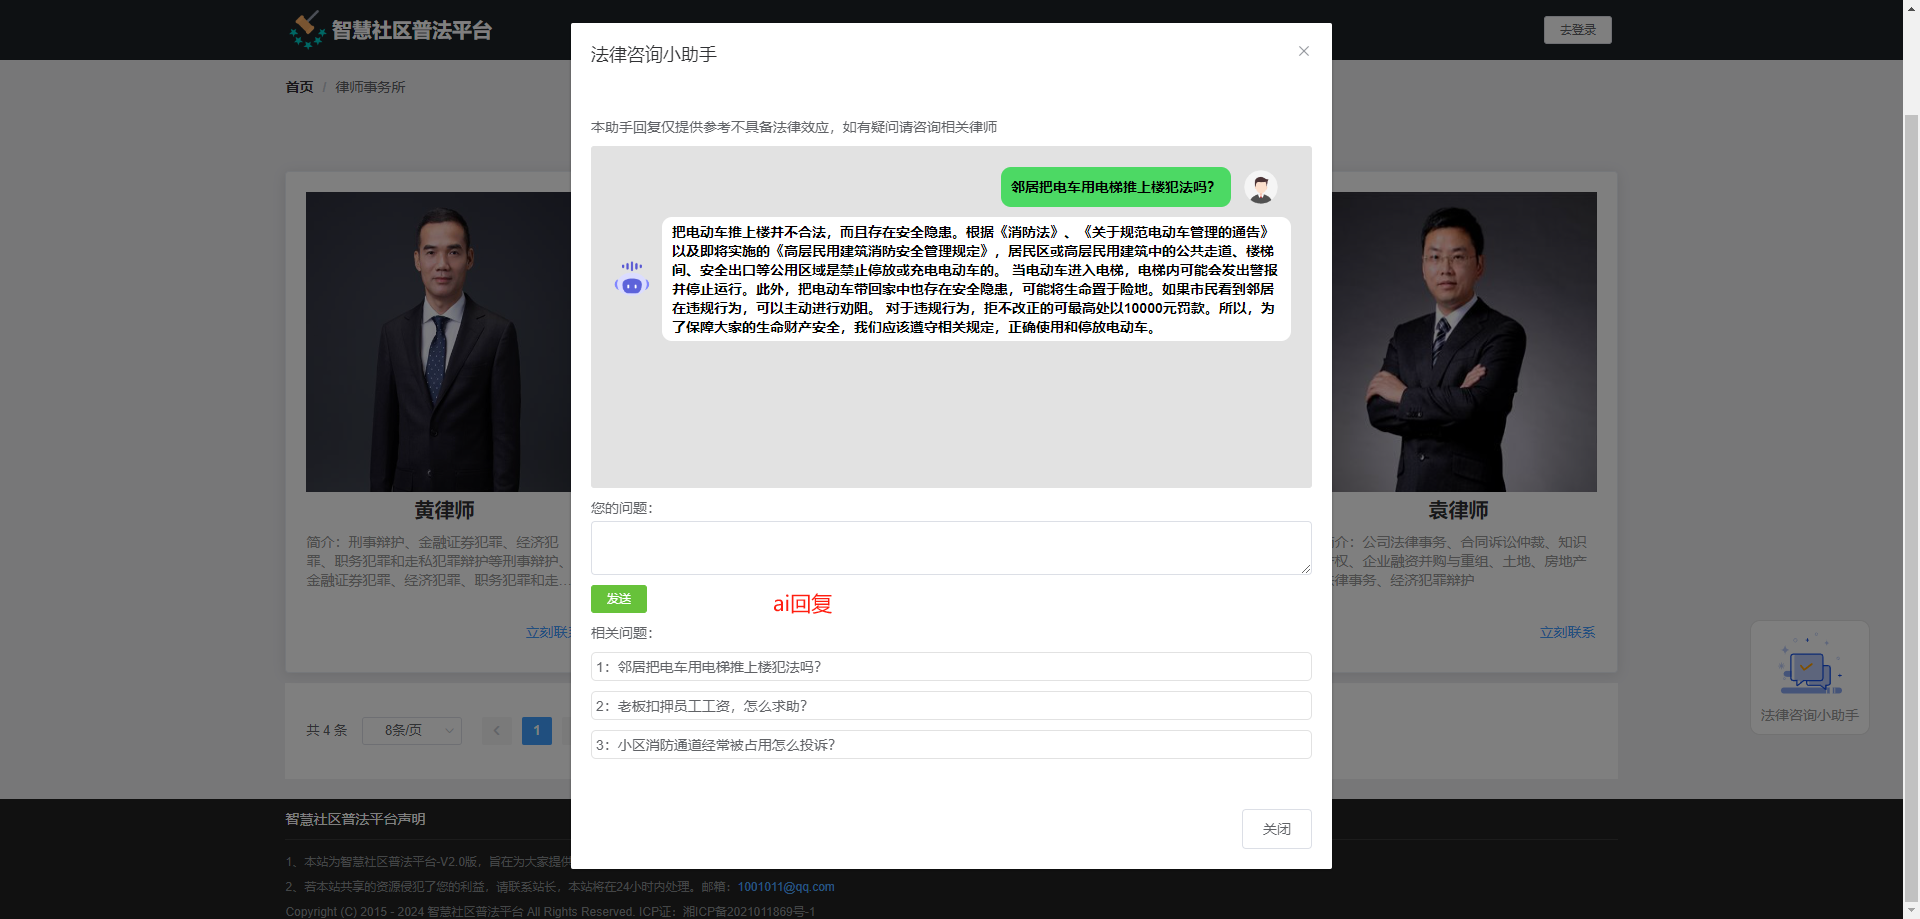Select question about 小区消防通道被占用

[950, 744]
